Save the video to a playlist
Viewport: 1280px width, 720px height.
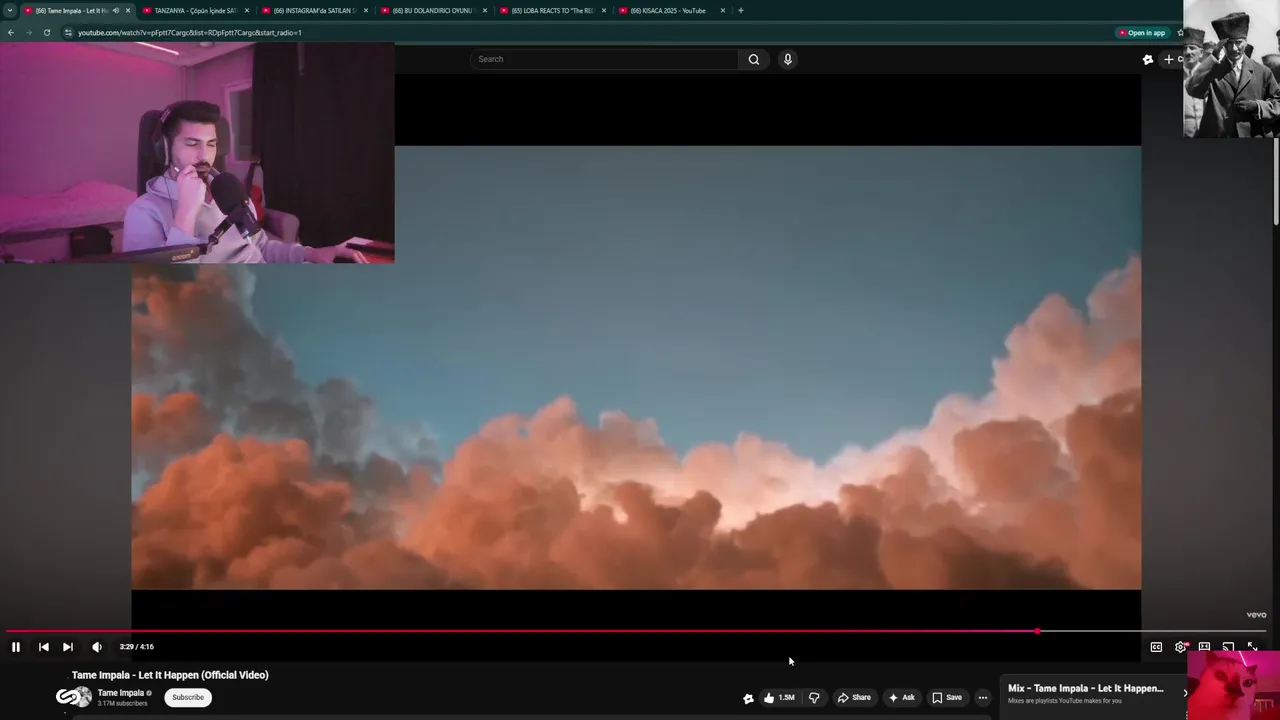click(x=946, y=698)
